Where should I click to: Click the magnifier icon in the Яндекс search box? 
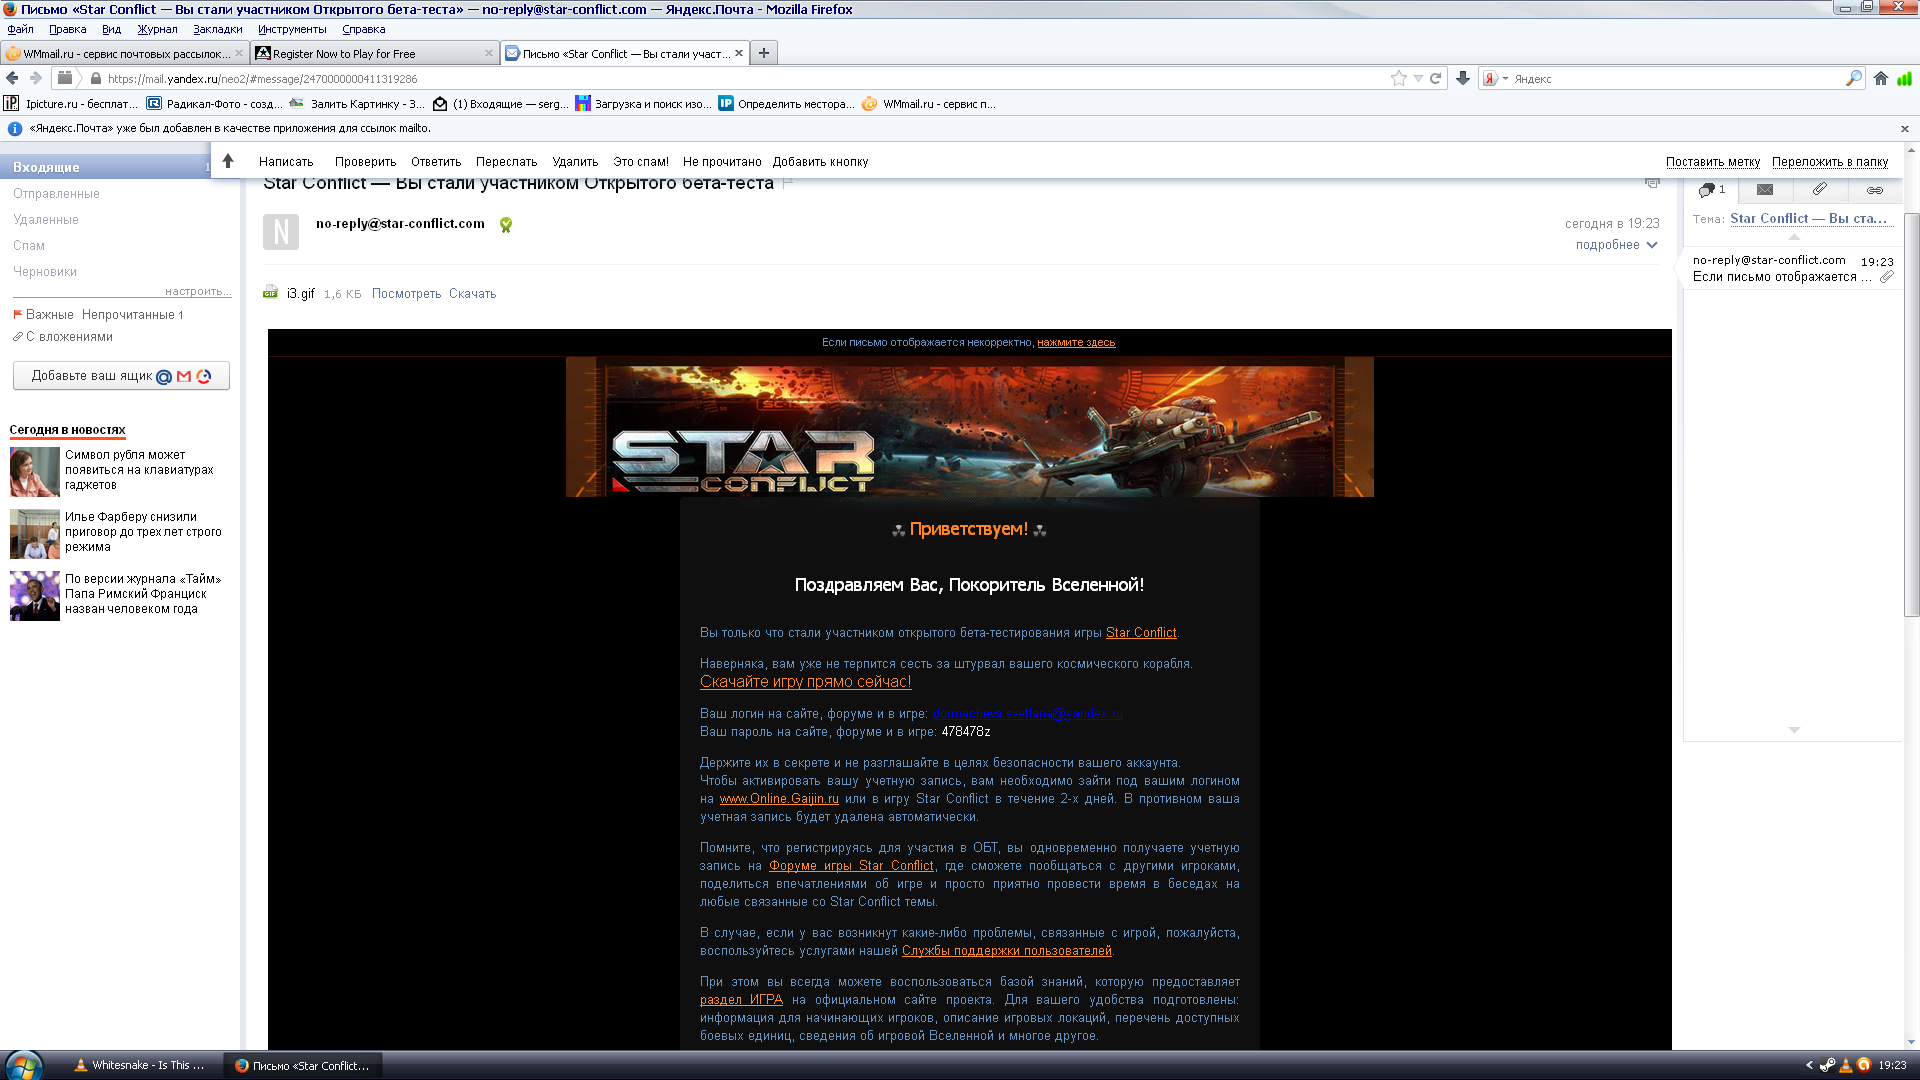[1853, 78]
